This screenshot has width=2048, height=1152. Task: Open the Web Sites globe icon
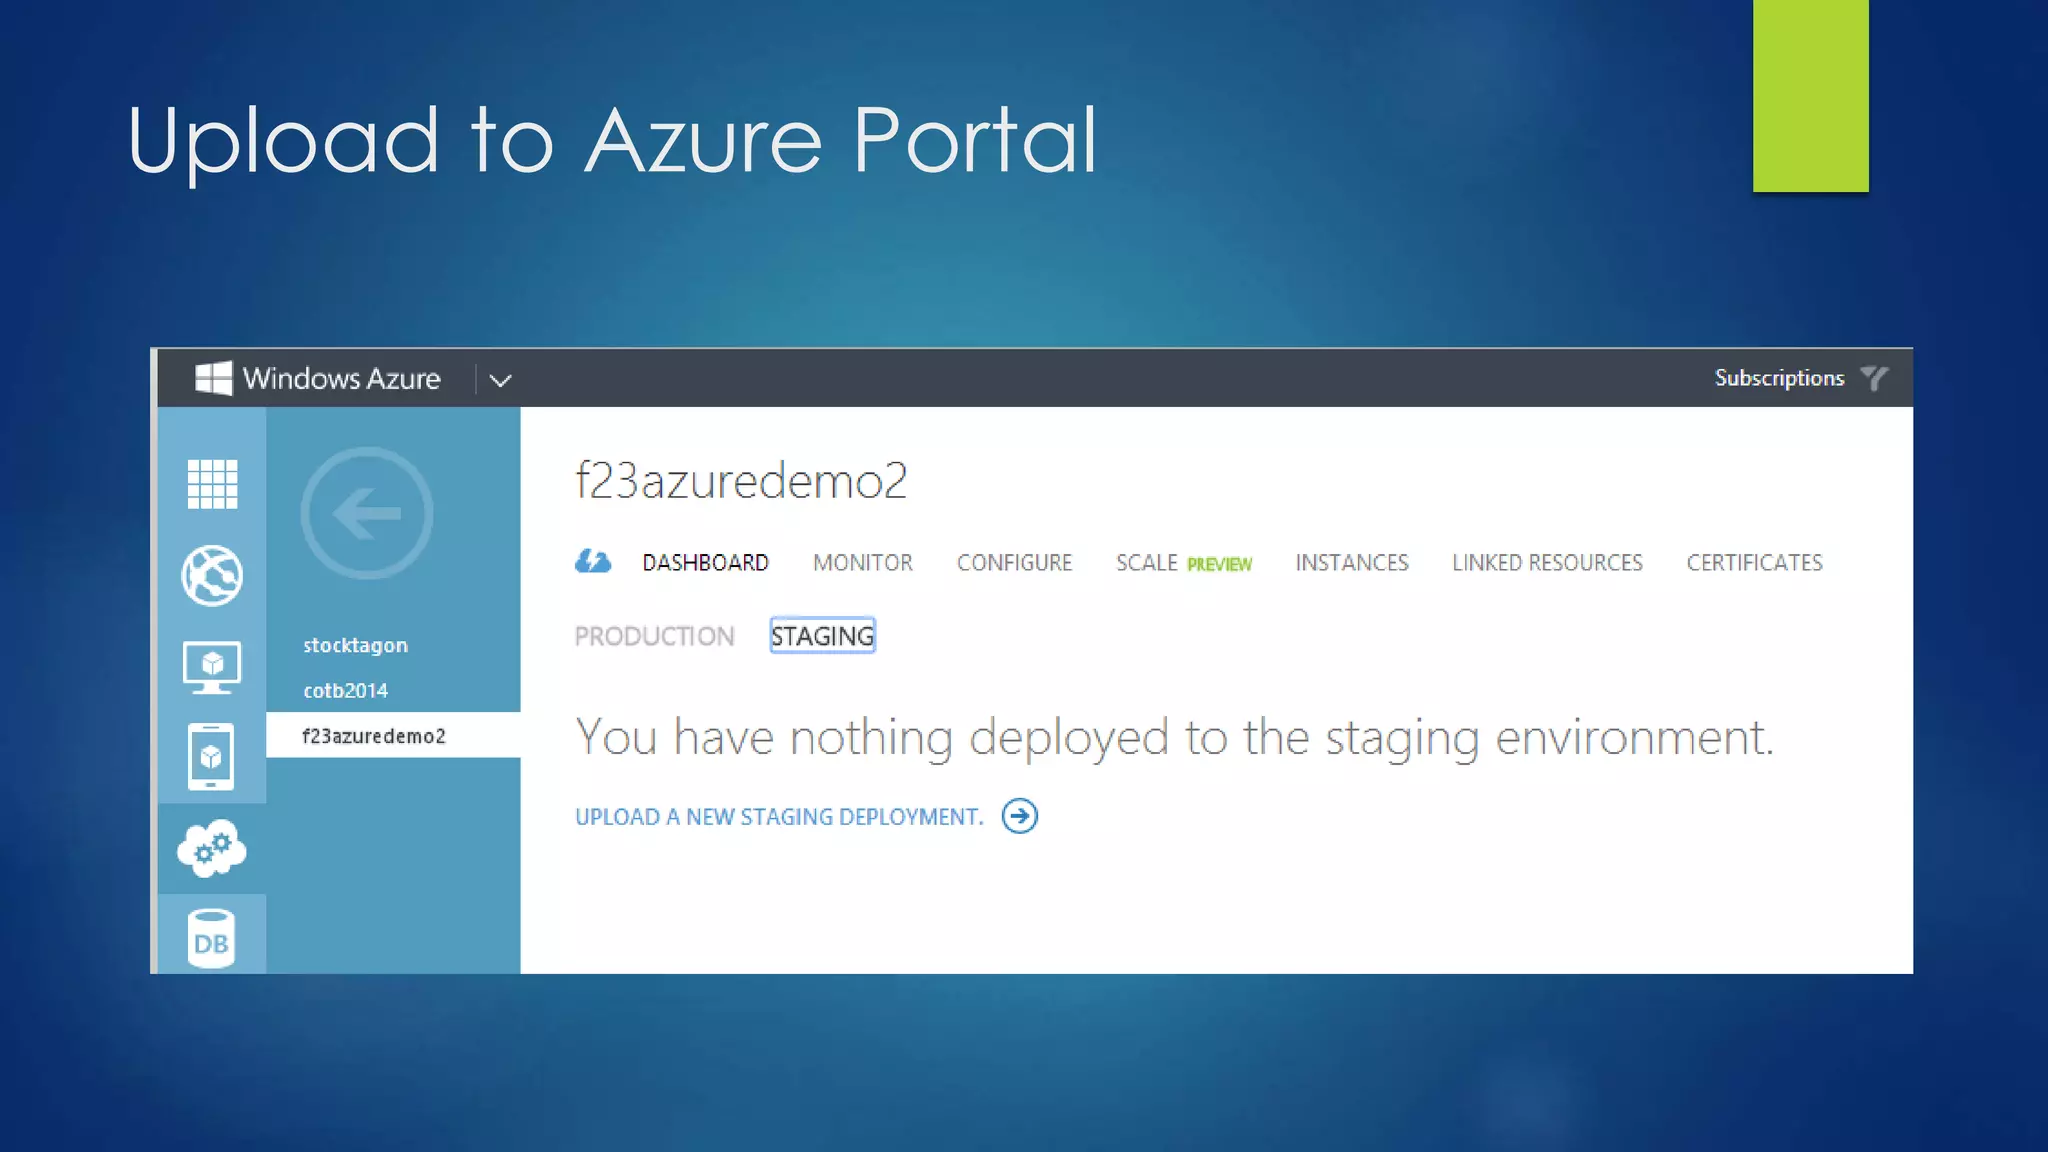tap(212, 576)
